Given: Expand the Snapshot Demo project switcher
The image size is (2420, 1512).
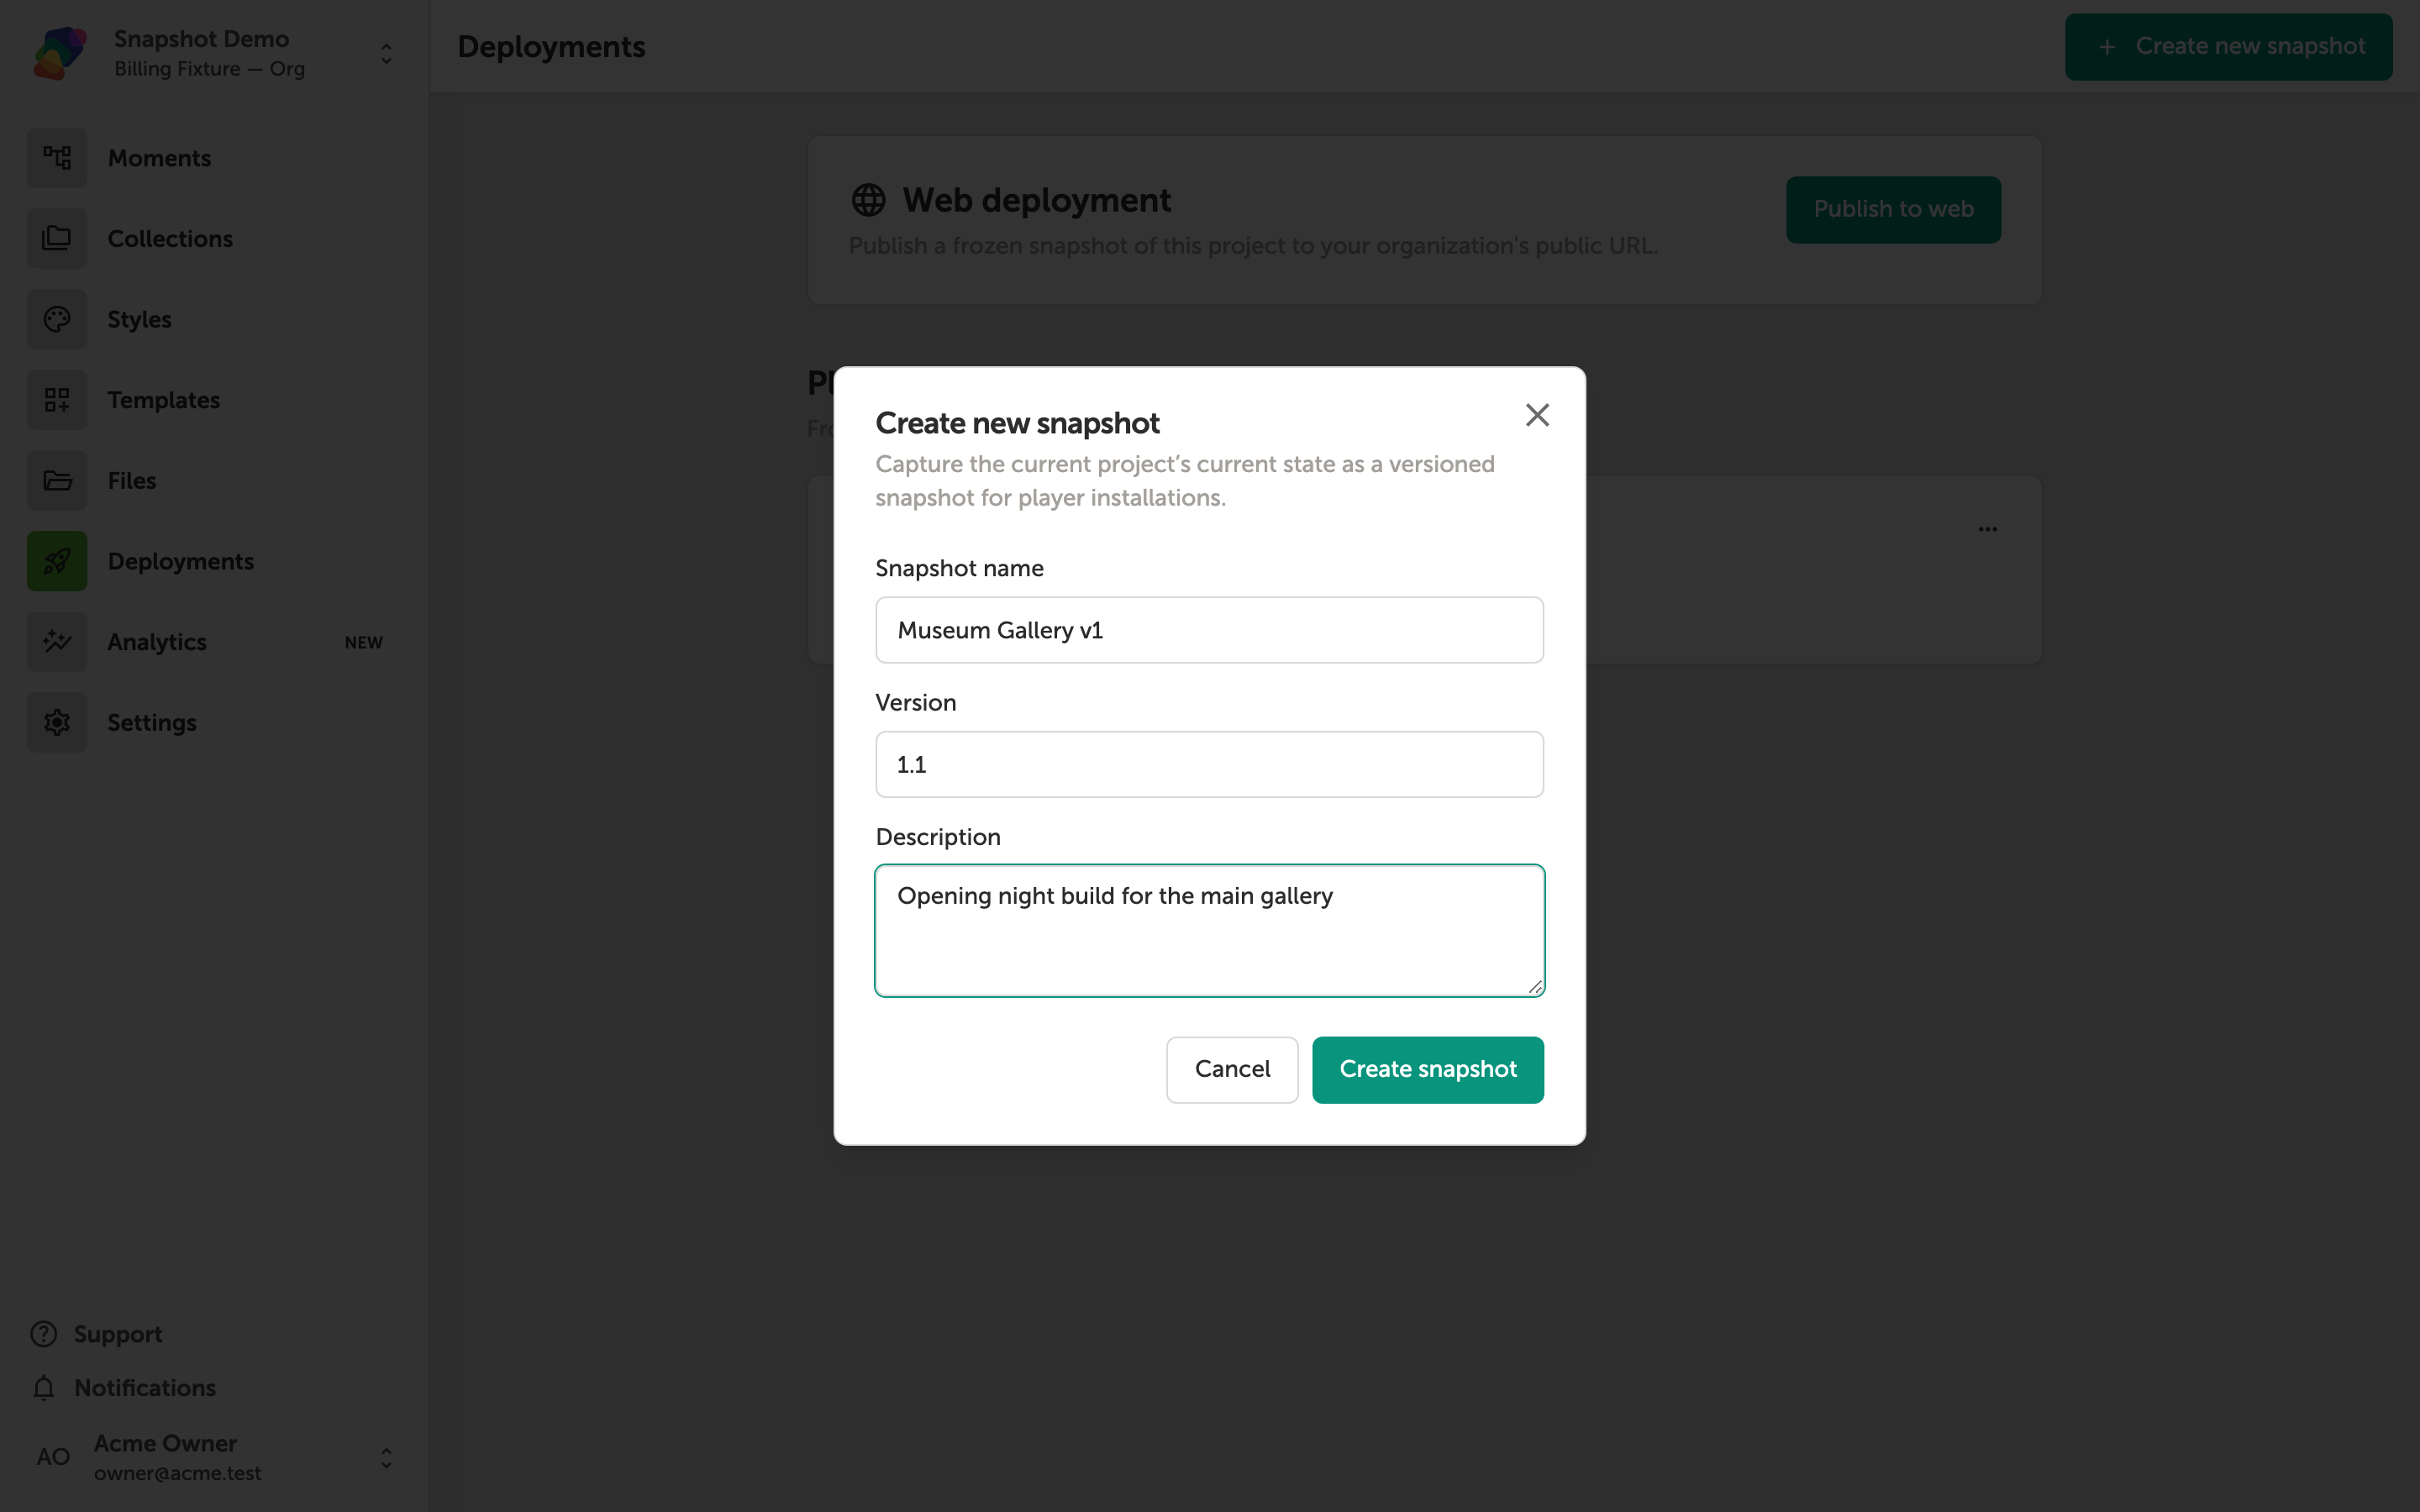Looking at the screenshot, I should 386,54.
